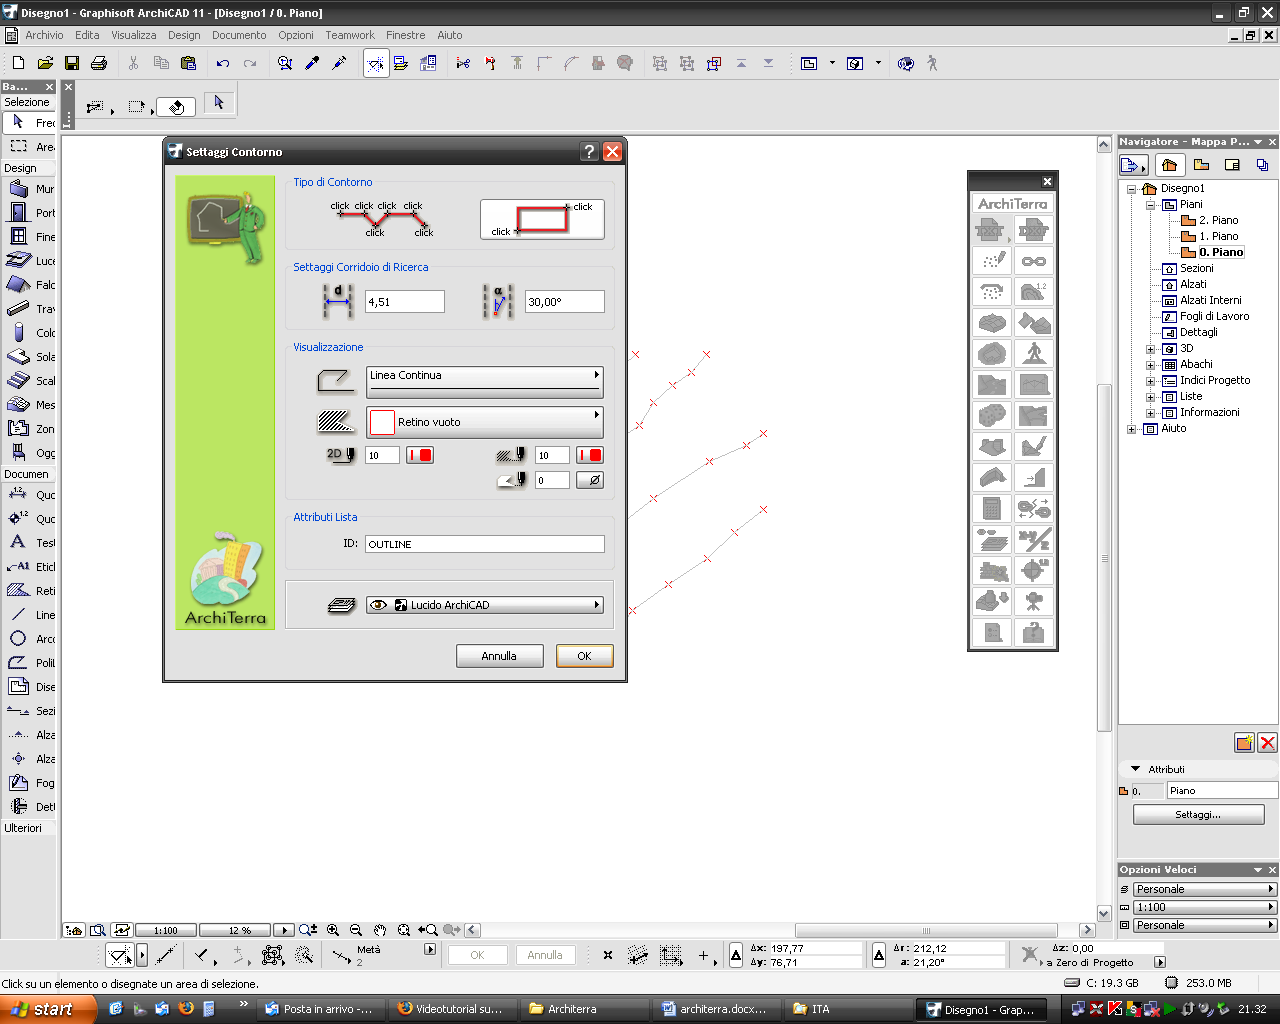The height and width of the screenshot is (1024, 1280).
Task: Select the Muro wall tool
Action: [28, 188]
